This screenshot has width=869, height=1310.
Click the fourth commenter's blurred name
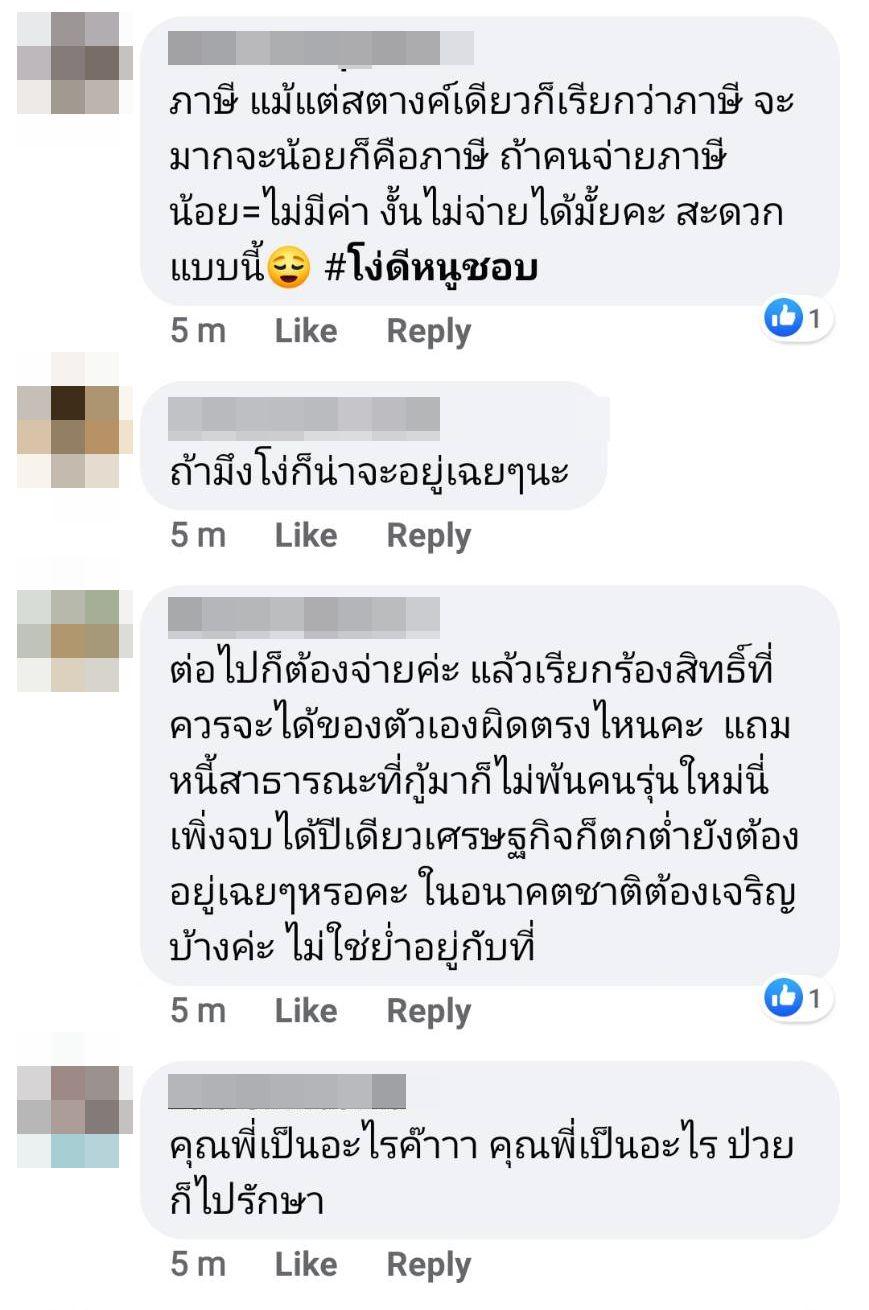(287, 1091)
